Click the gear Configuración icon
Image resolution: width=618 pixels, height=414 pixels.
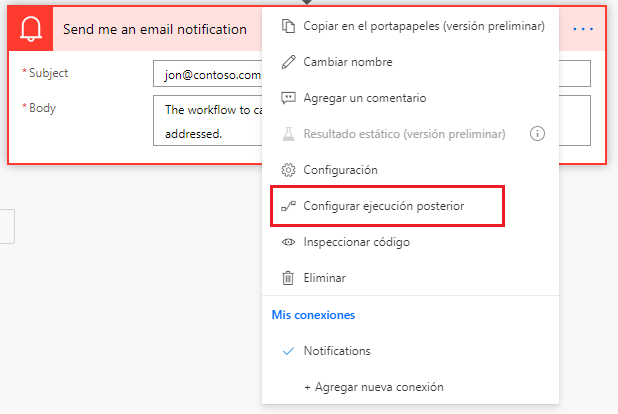[x=289, y=170]
